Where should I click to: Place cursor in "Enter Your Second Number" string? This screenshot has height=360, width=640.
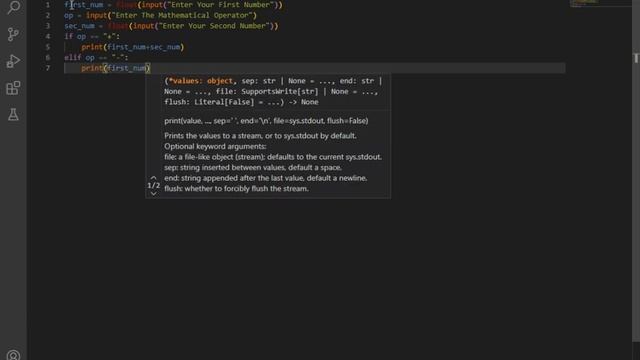[x=214, y=26]
